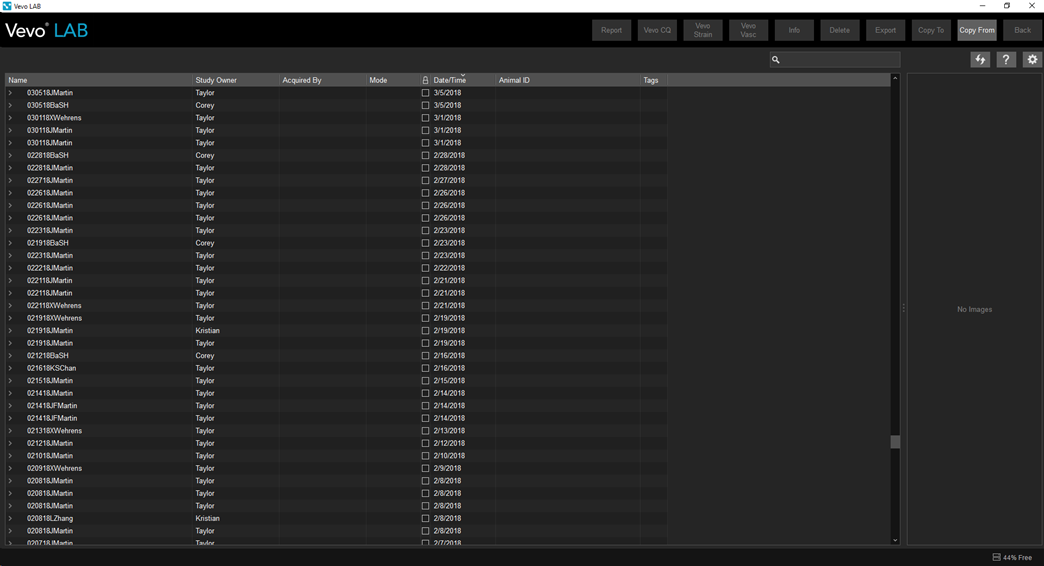Image resolution: width=1044 pixels, height=566 pixels.
Task: Select checkbox of 030118XWehrens row
Action: 425,118
